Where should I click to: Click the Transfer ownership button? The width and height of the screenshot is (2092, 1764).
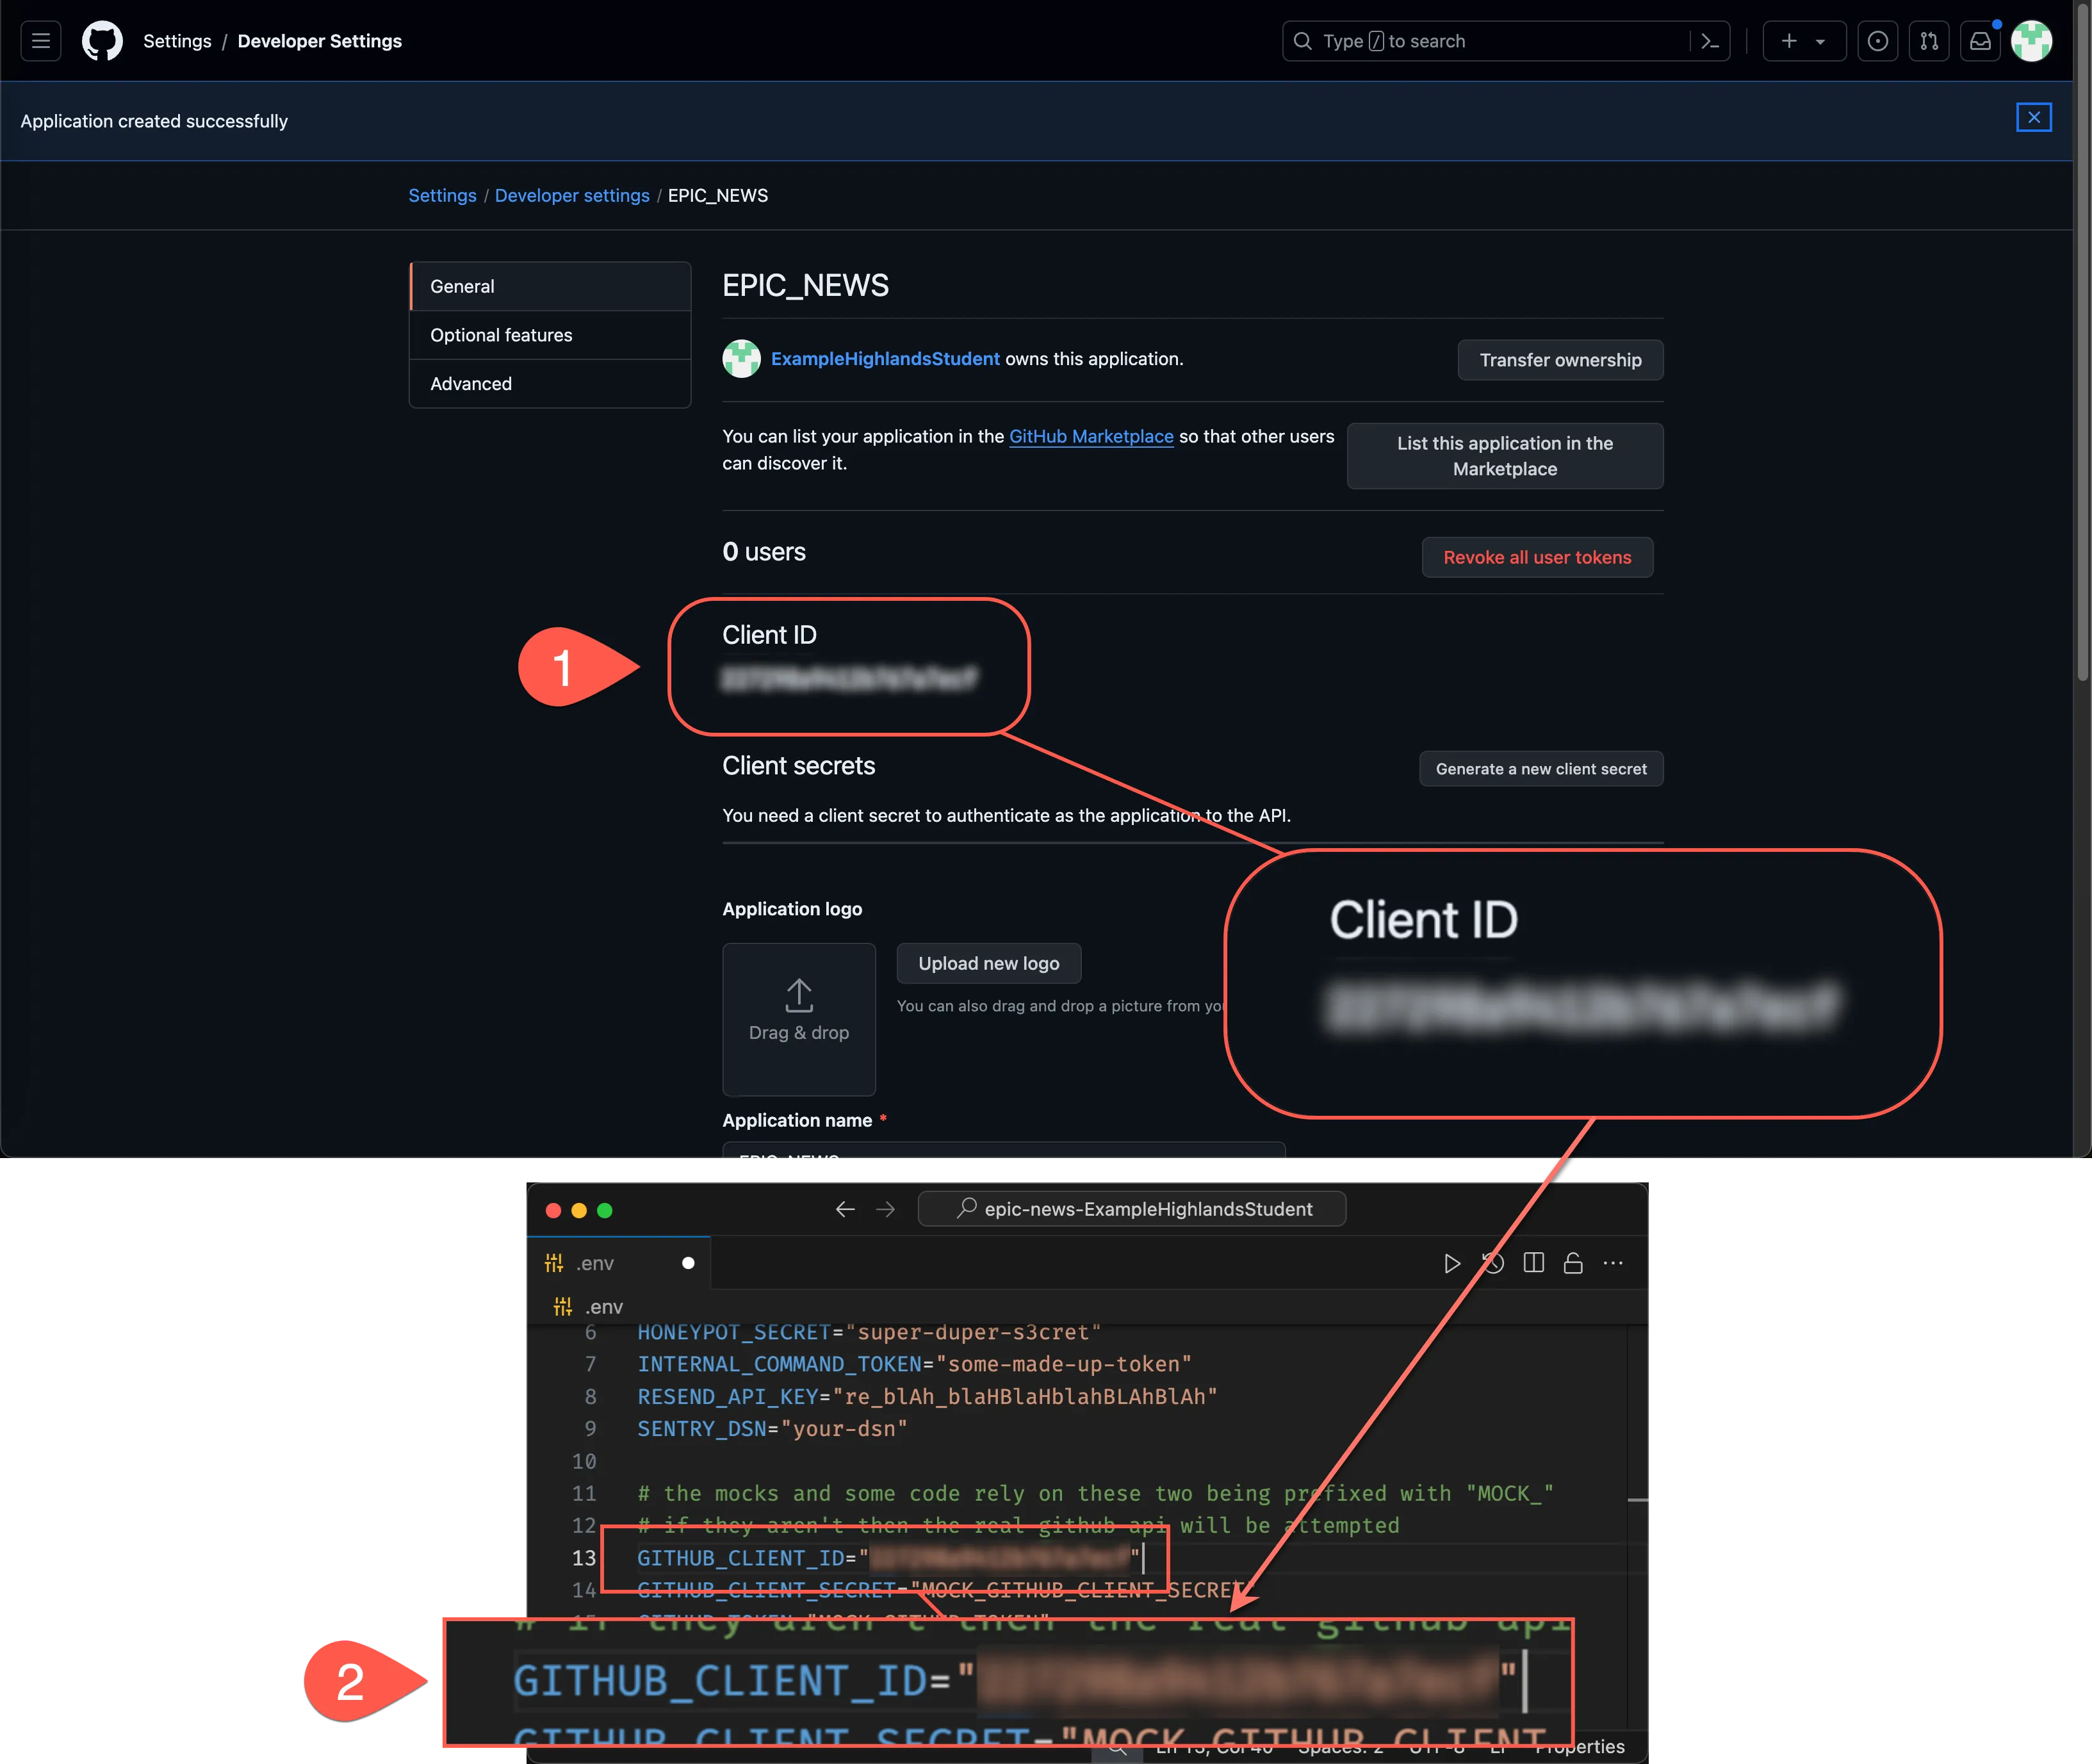[x=1560, y=360]
